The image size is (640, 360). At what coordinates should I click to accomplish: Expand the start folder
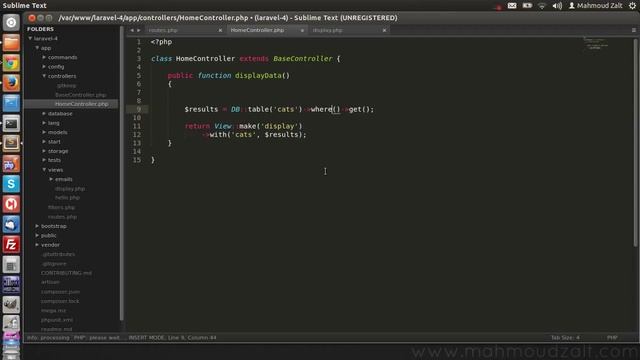click(44, 142)
